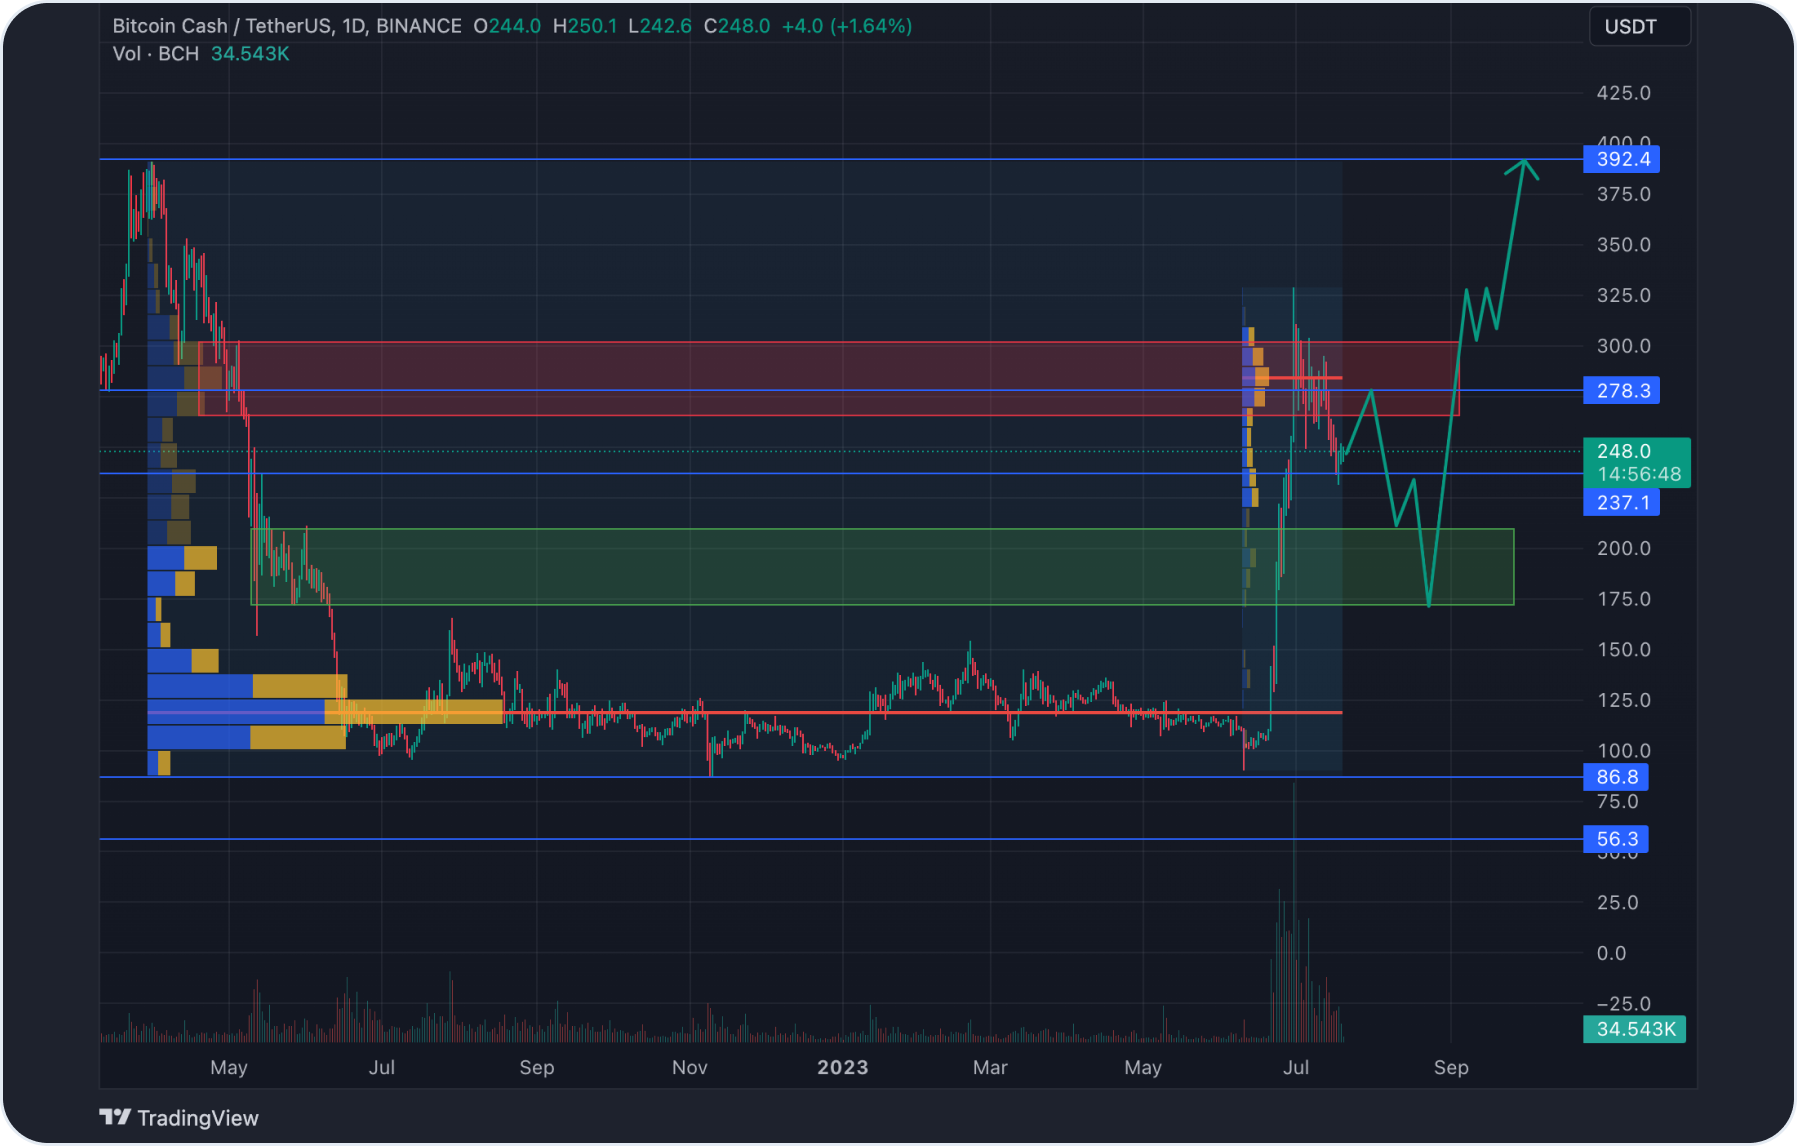
Task: Click the 237.1 price label on scale
Action: click(x=1622, y=503)
